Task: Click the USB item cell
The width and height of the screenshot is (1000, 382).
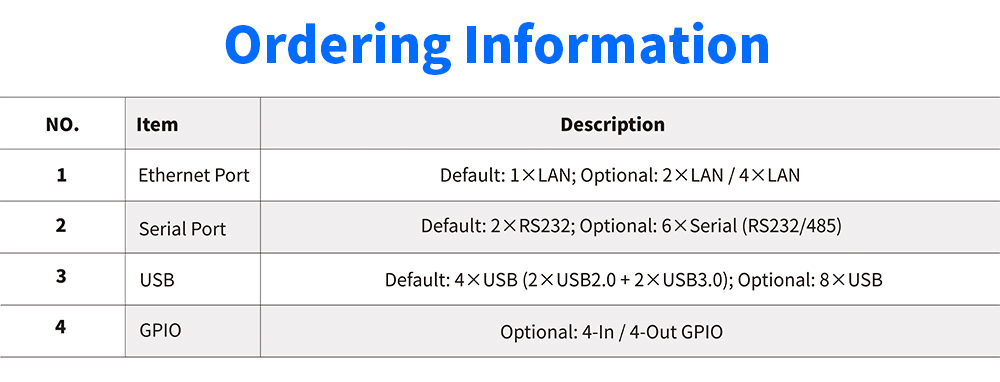Action: (x=193, y=279)
